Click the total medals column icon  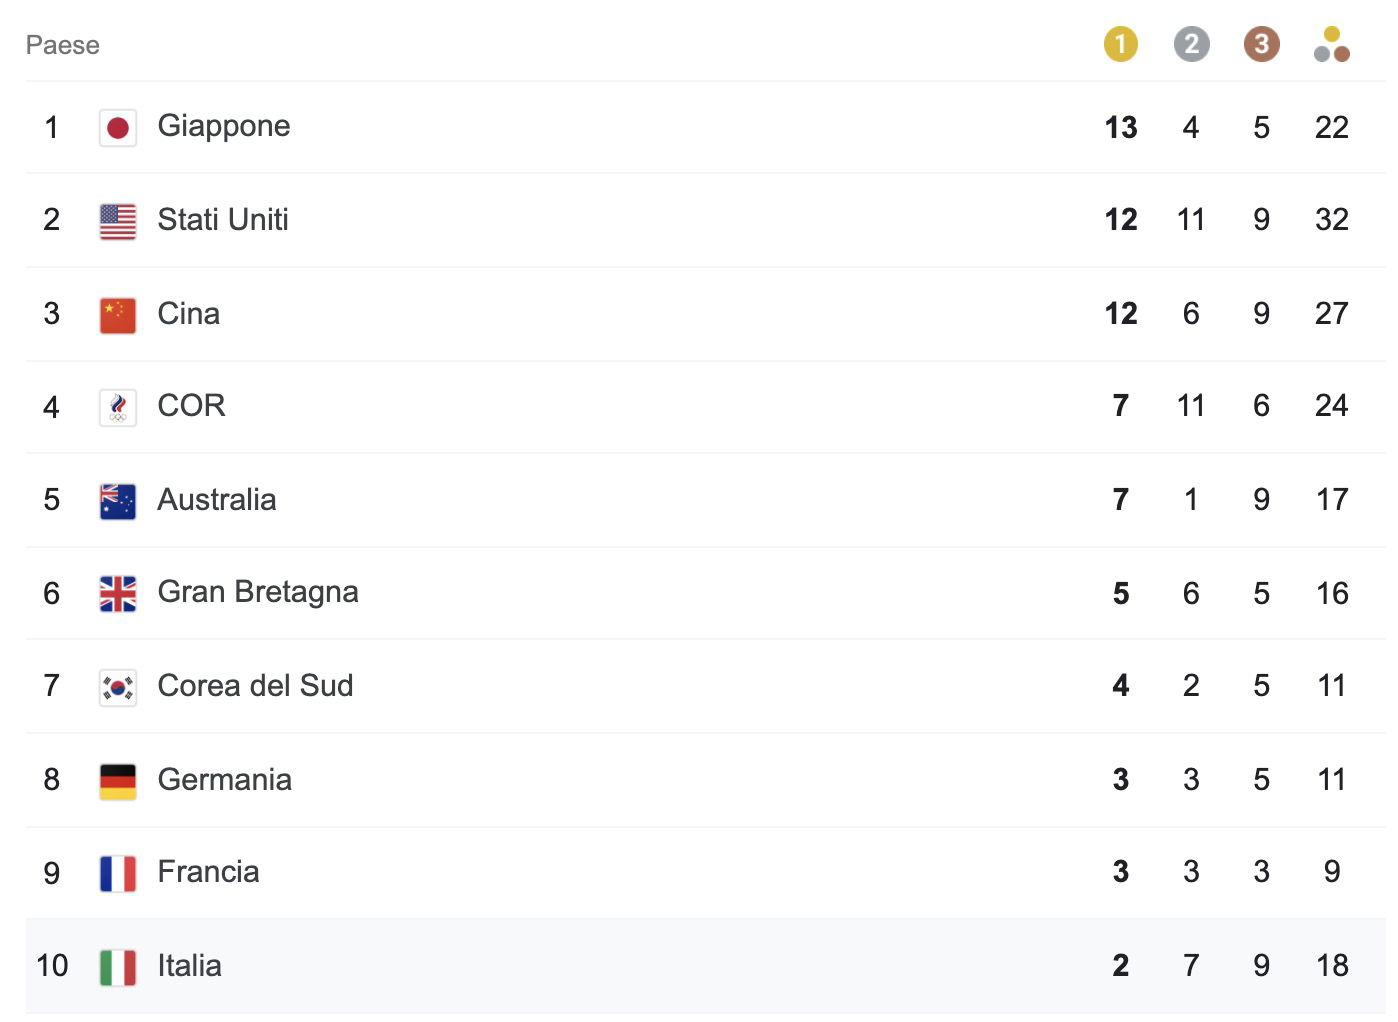click(x=1331, y=44)
